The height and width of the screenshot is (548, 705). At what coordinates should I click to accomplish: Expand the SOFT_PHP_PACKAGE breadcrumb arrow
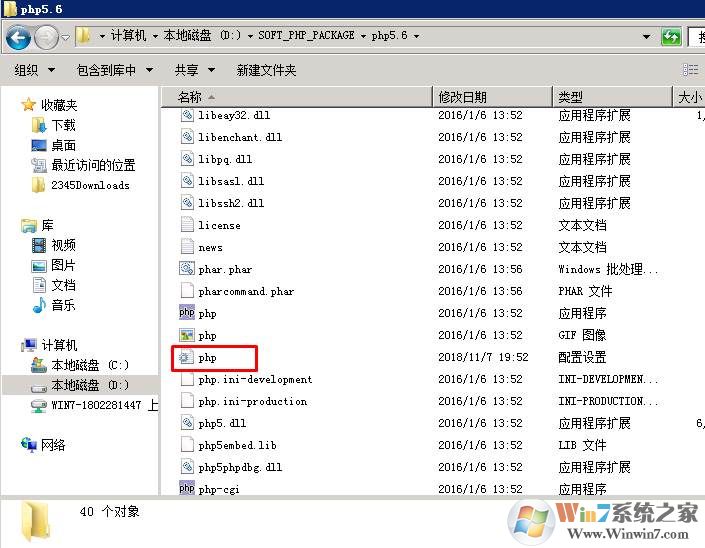363,36
